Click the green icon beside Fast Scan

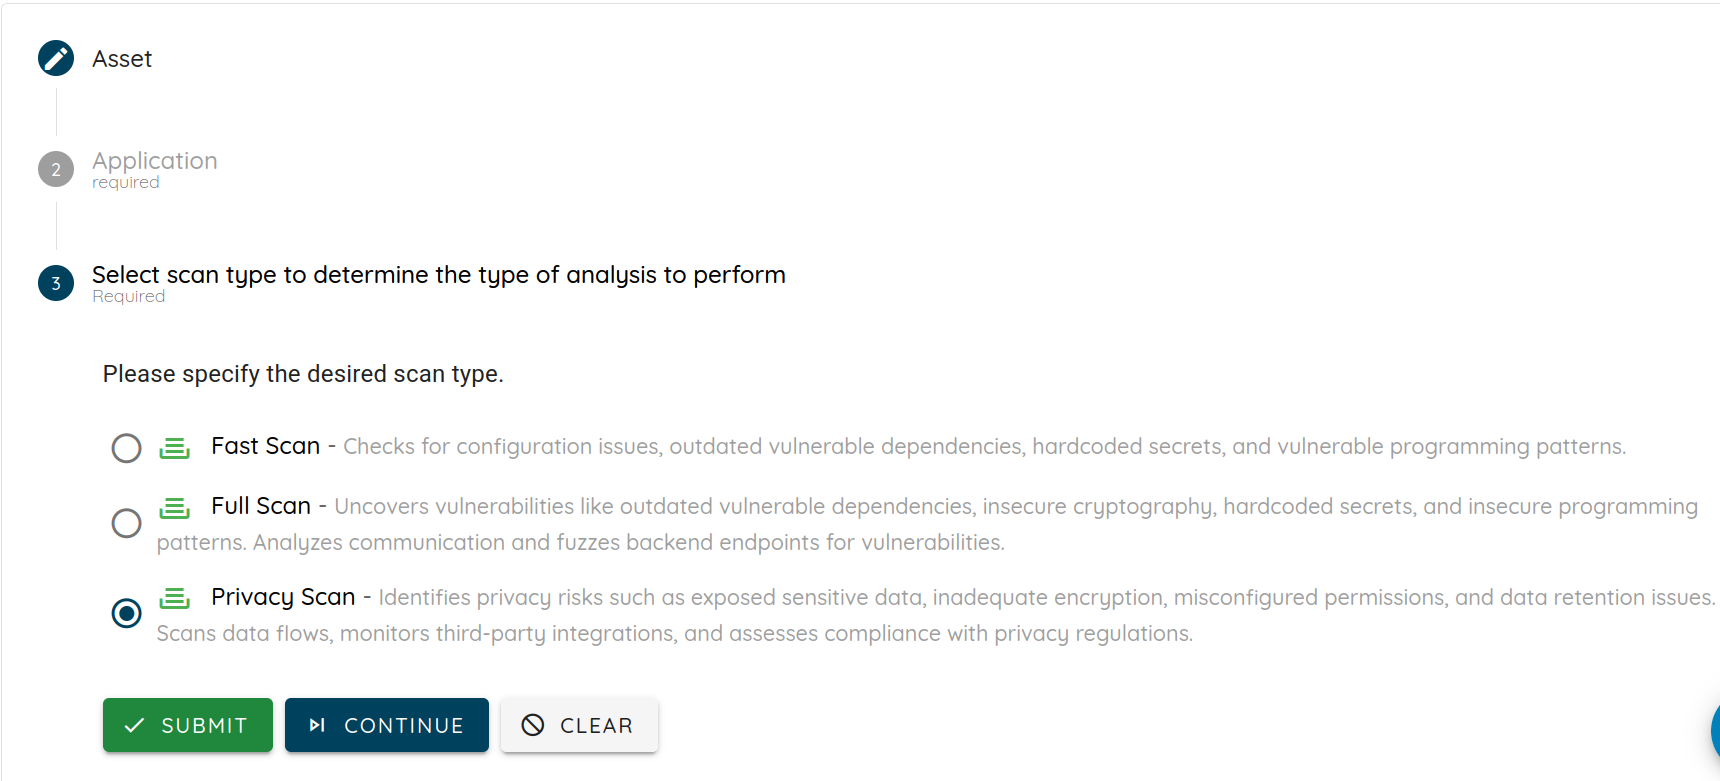pos(174,448)
